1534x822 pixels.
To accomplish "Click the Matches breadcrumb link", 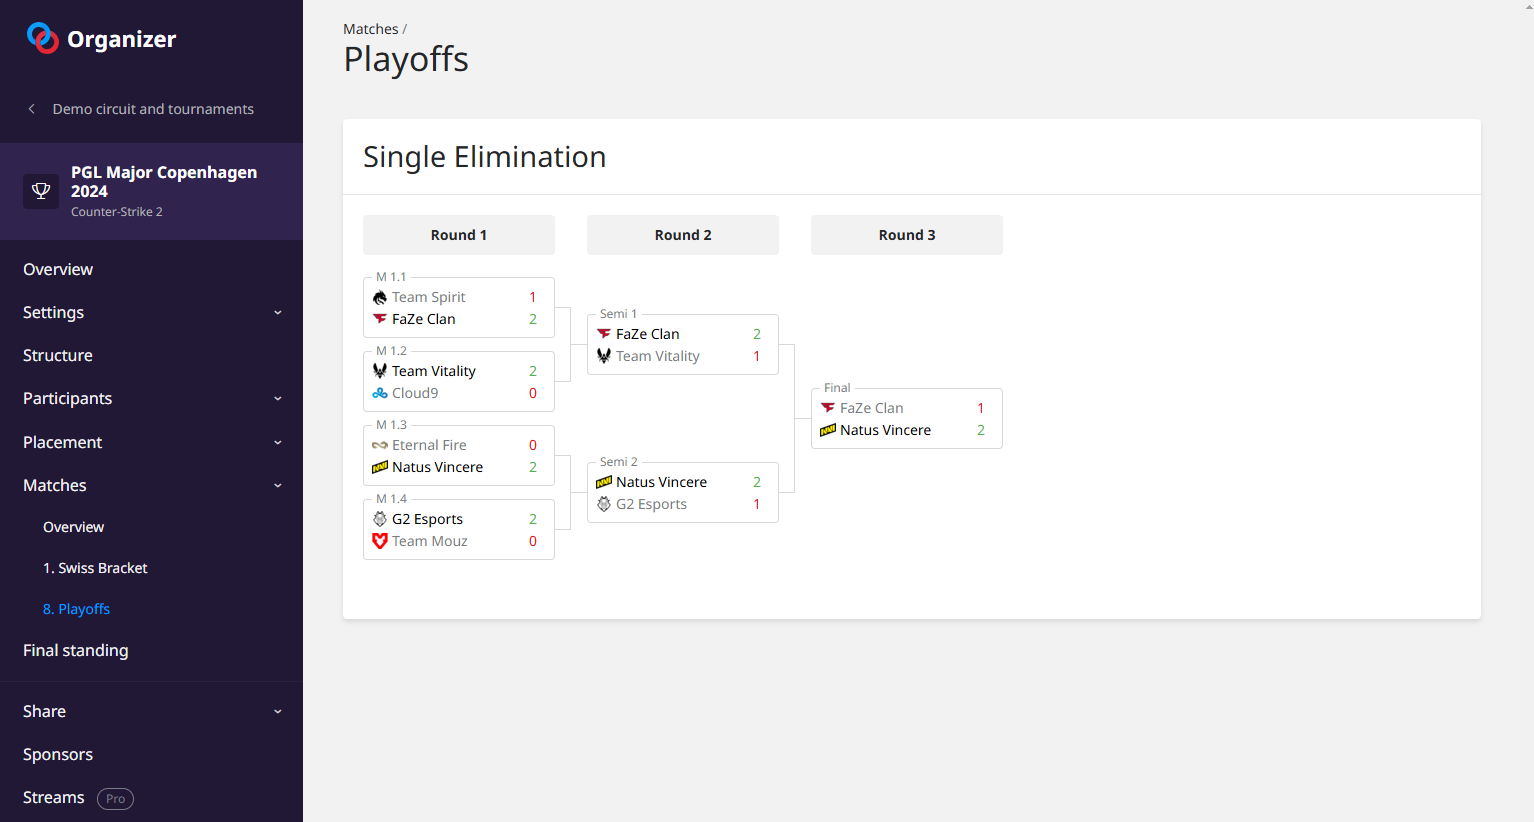I will (370, 29).
